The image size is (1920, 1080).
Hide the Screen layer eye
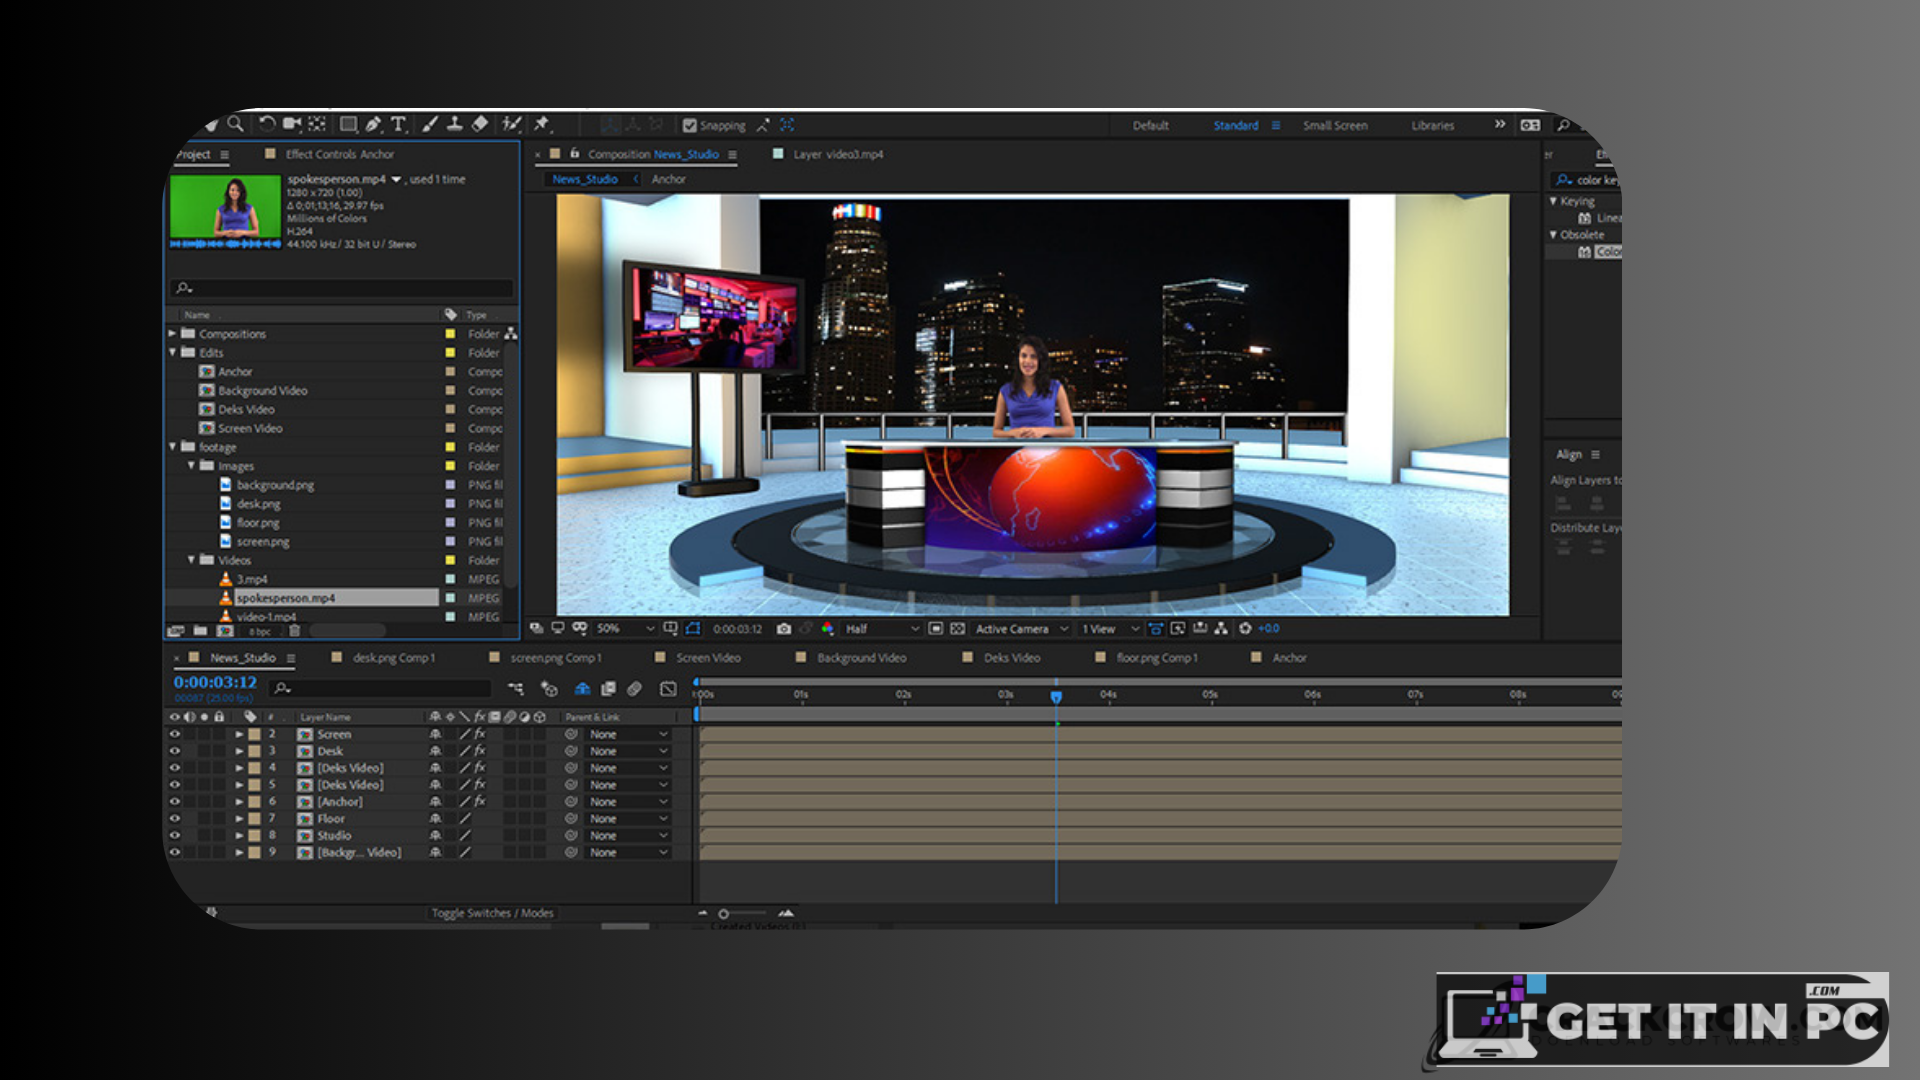click(175, 734)
